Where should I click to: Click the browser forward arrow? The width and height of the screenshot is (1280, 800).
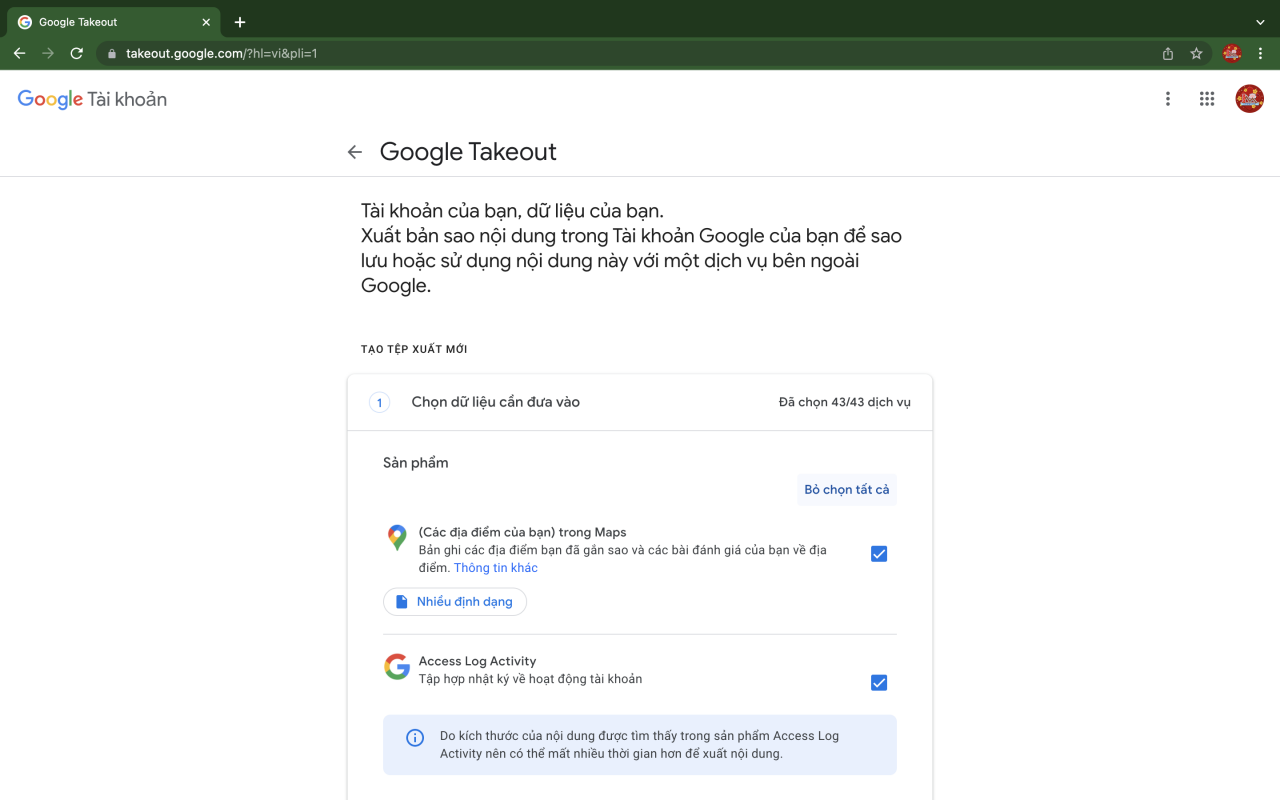click(x=48, y=53)
